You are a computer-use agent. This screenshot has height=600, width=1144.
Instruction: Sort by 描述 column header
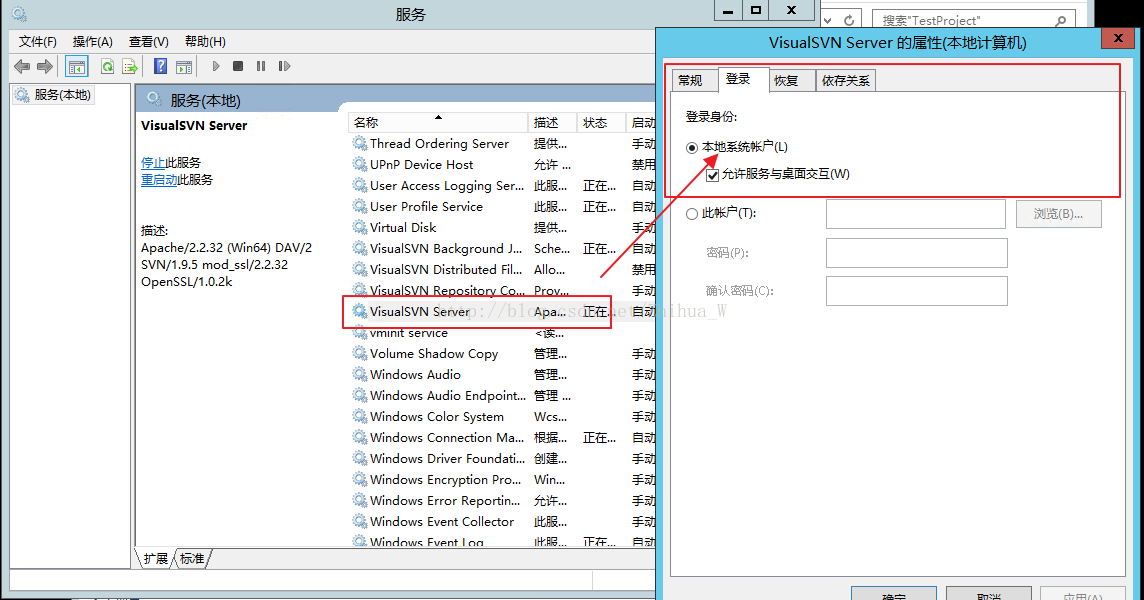tap(552, 122)
